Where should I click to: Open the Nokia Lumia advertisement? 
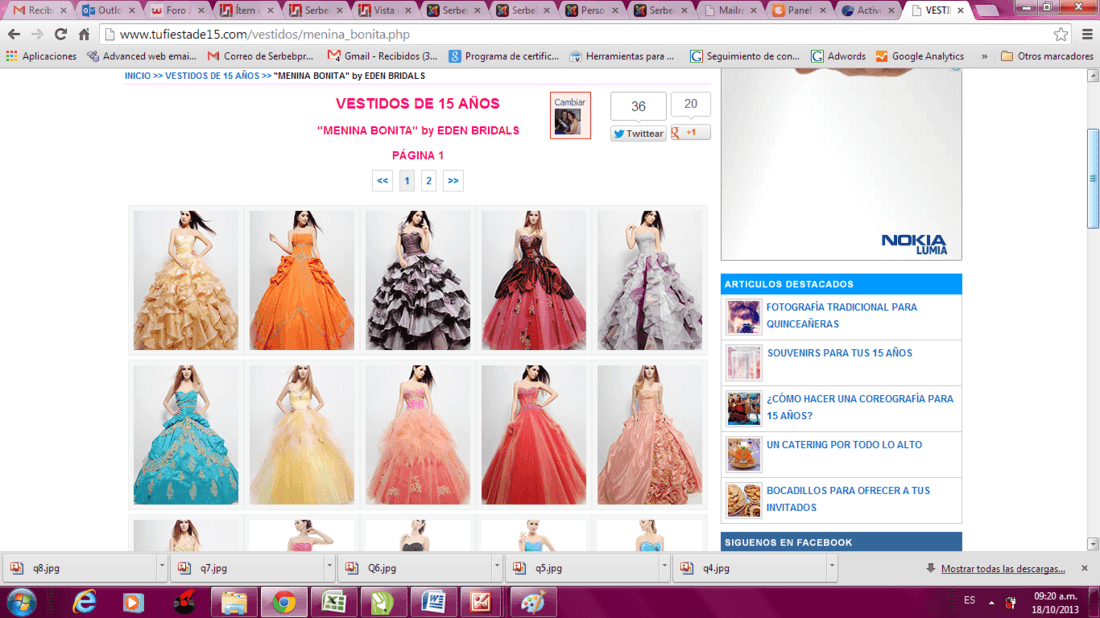[x=841, y=166]
